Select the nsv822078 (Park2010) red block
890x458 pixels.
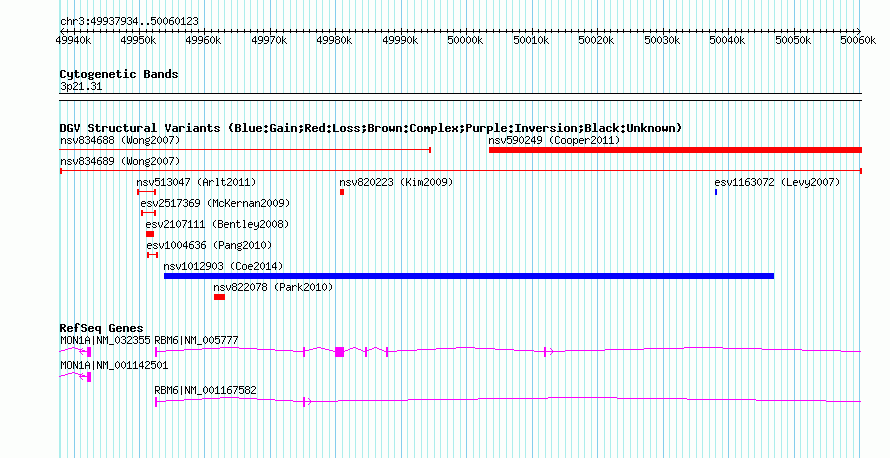[220, 297]
